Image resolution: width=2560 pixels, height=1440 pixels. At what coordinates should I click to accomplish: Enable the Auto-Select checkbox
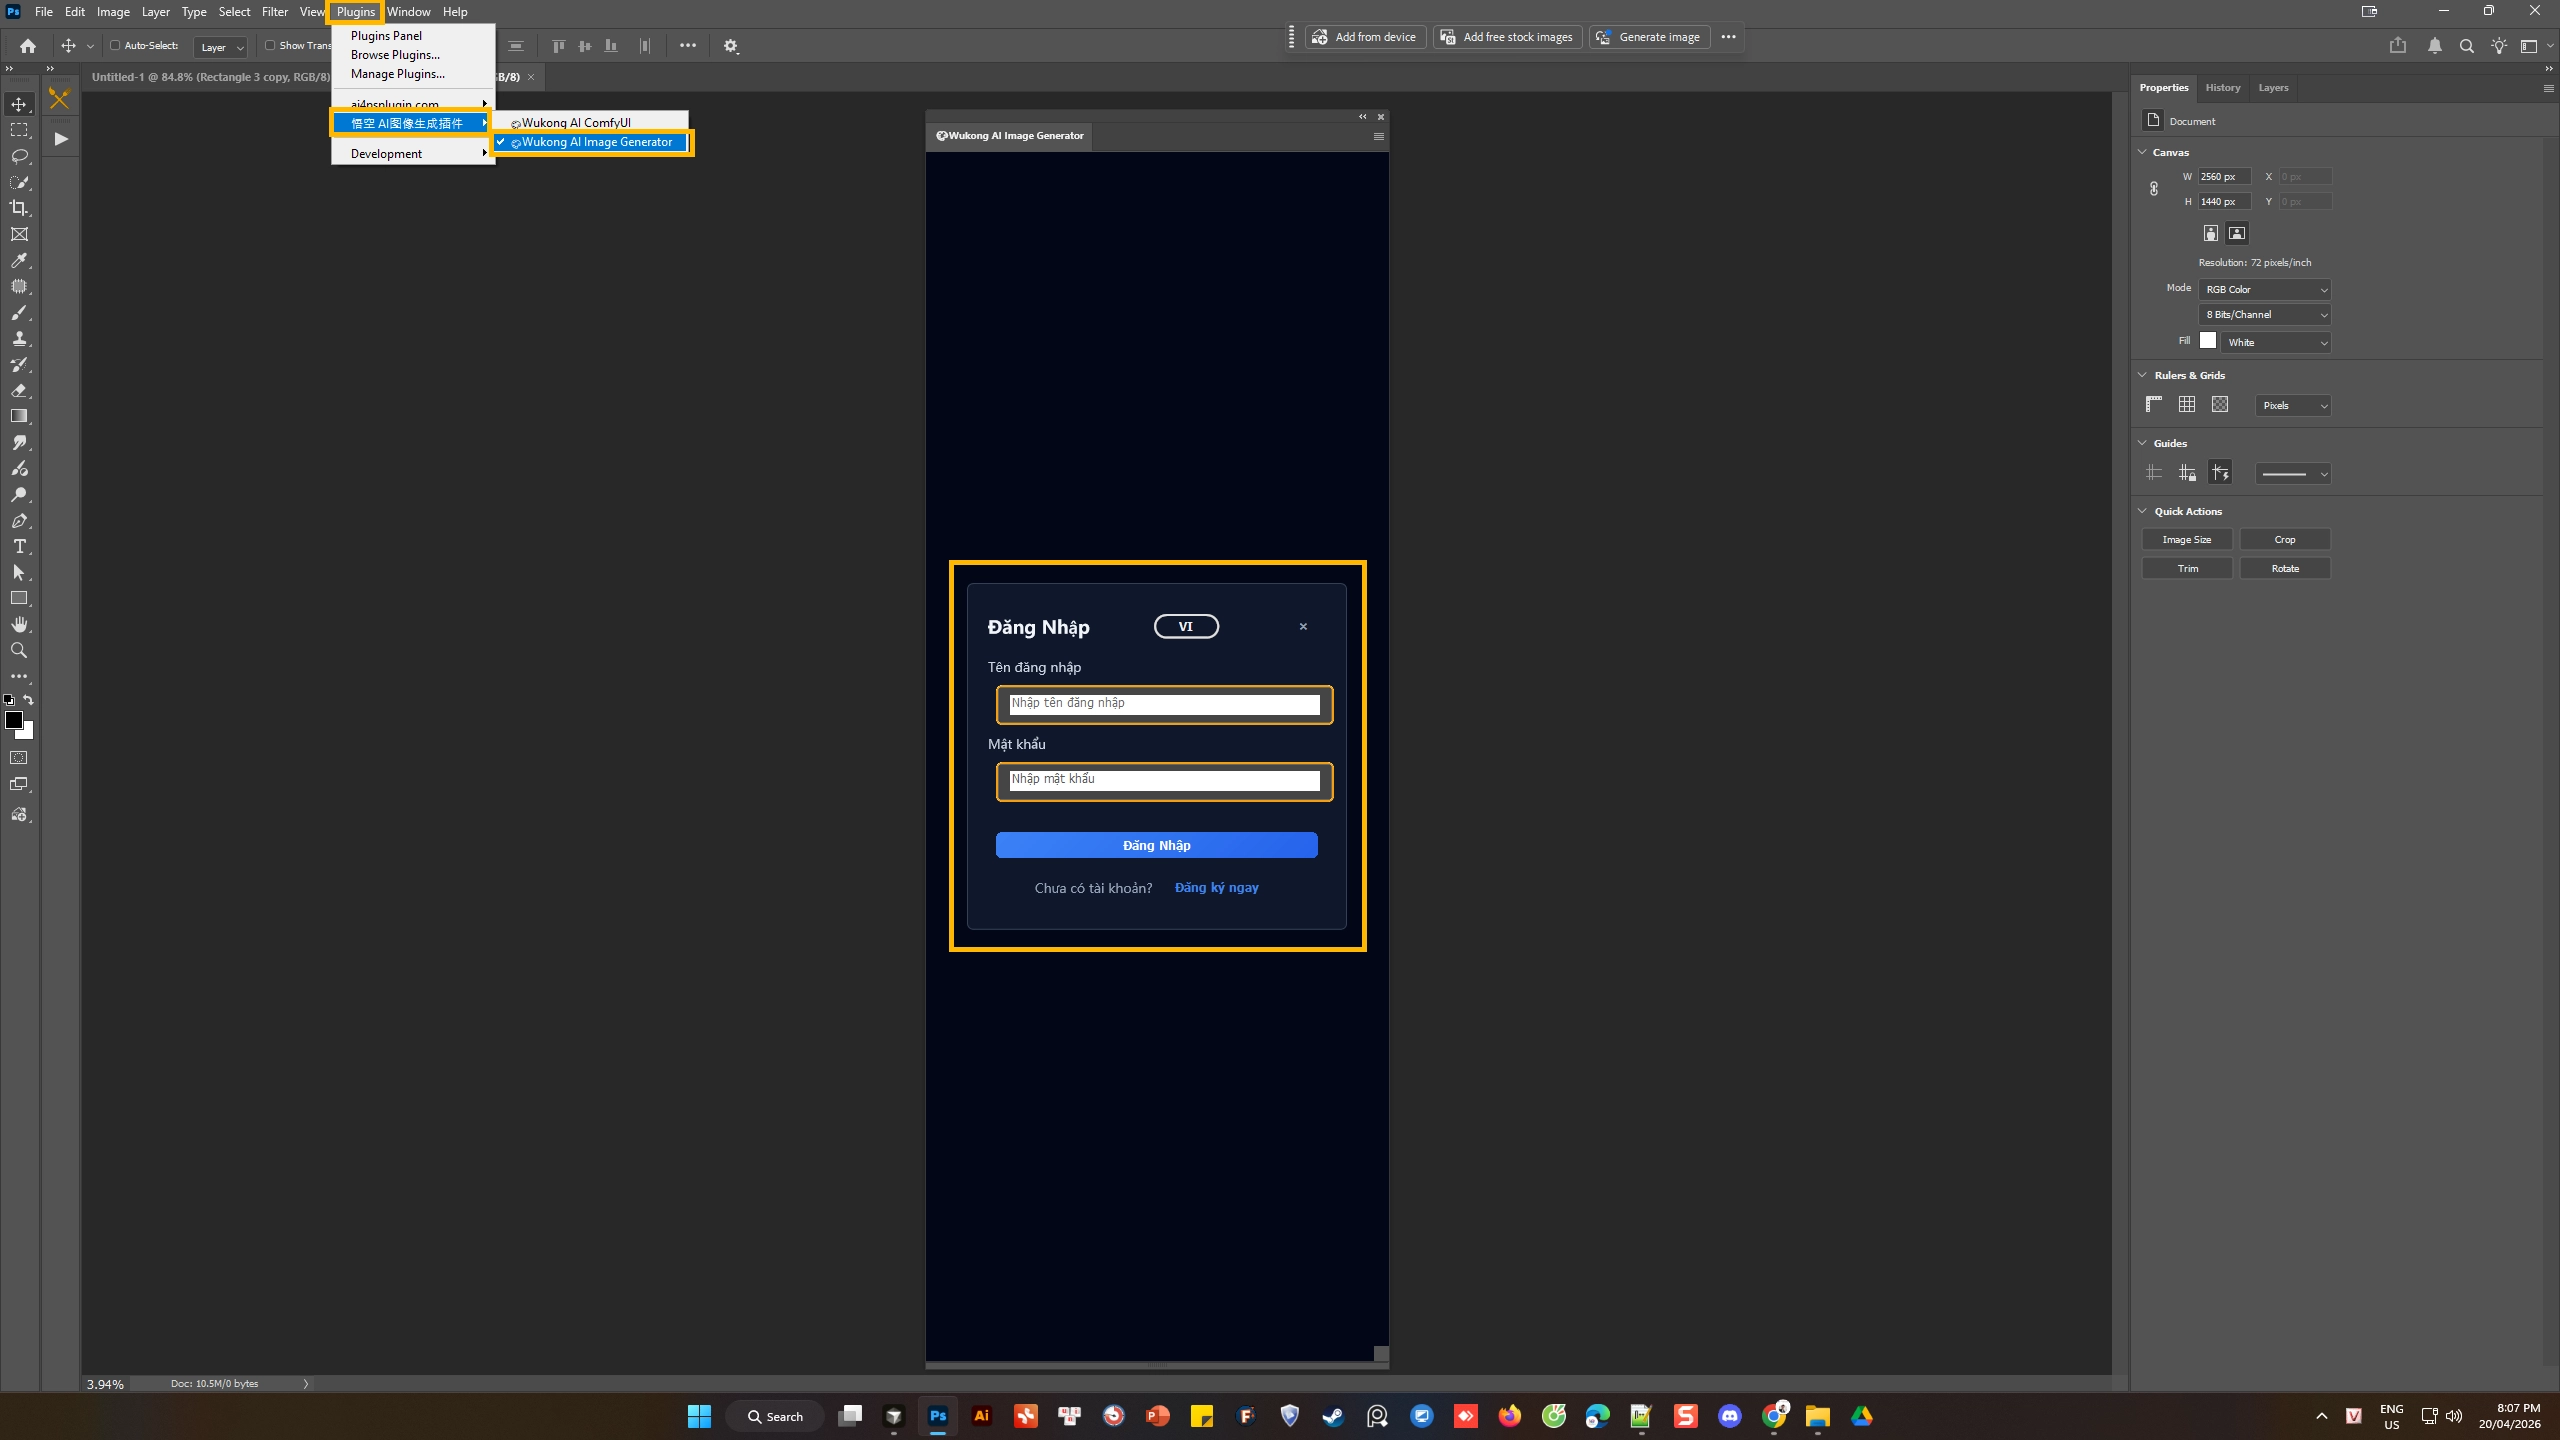point(115,45)
